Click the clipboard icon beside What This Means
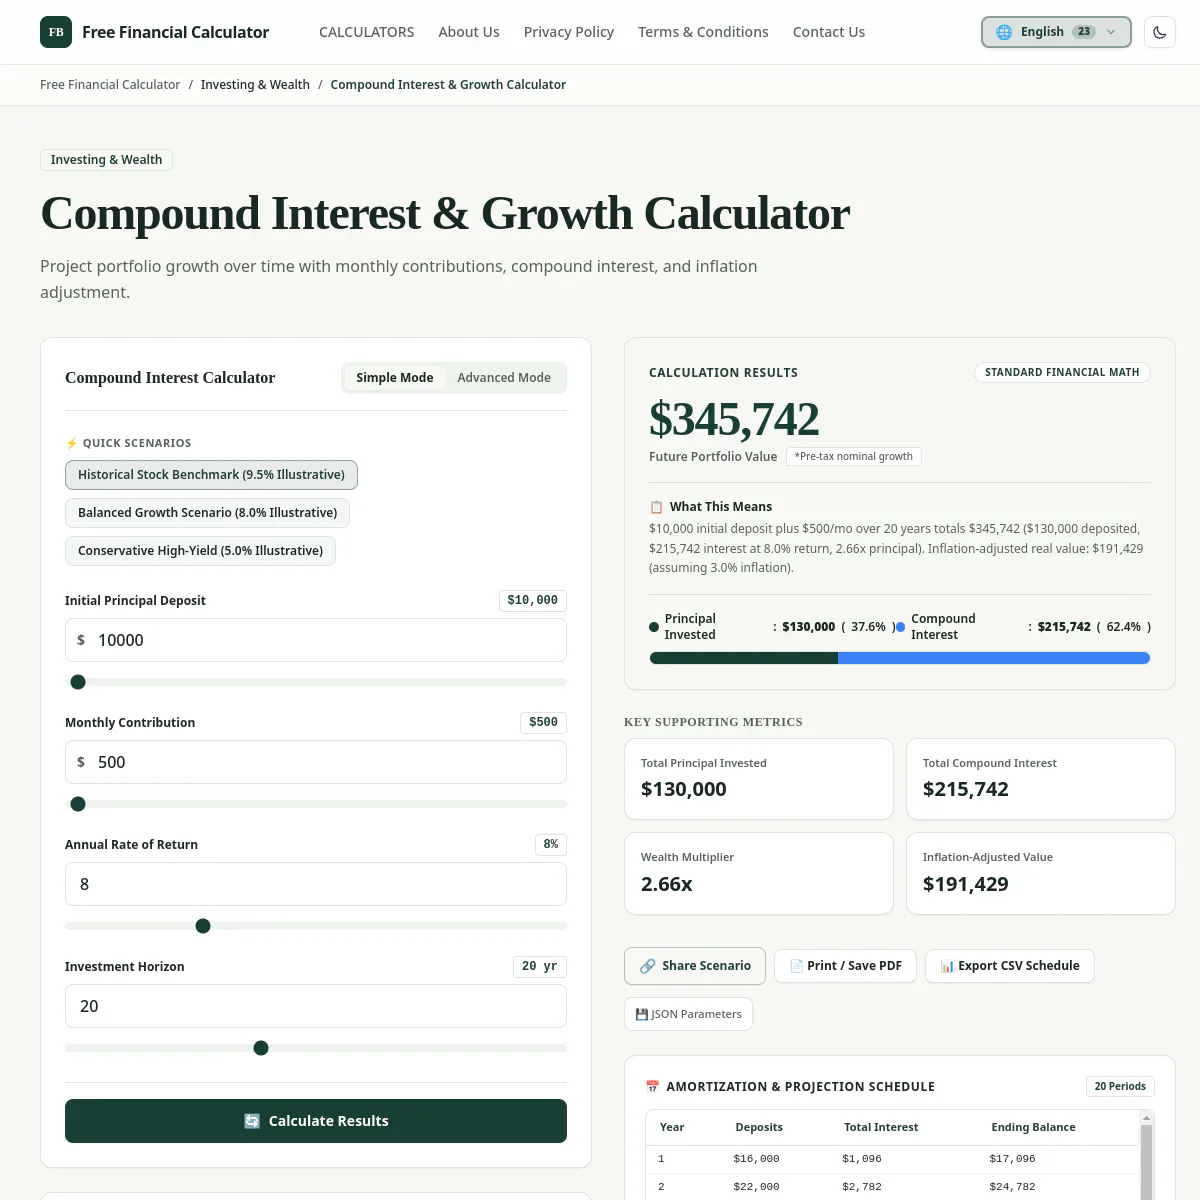1200x1200 pixels. point(656,507)
